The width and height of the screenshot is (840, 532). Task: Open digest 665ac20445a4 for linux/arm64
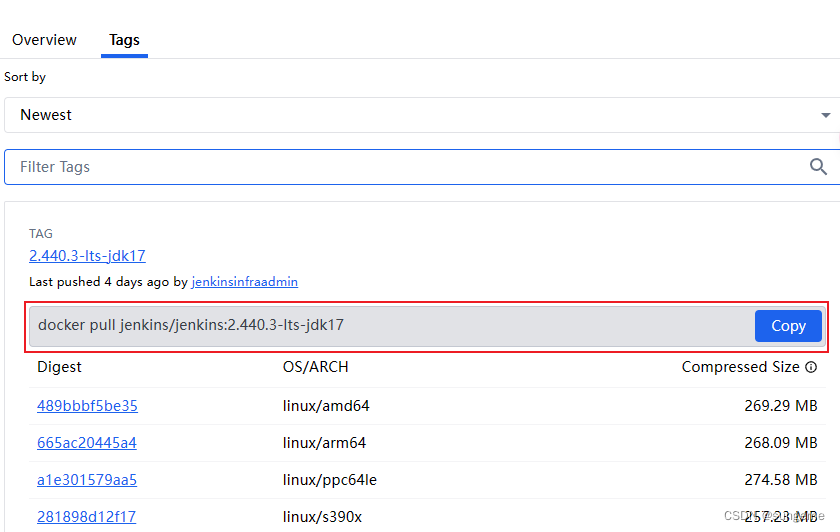pyautogui.click(x=87, y=443)
